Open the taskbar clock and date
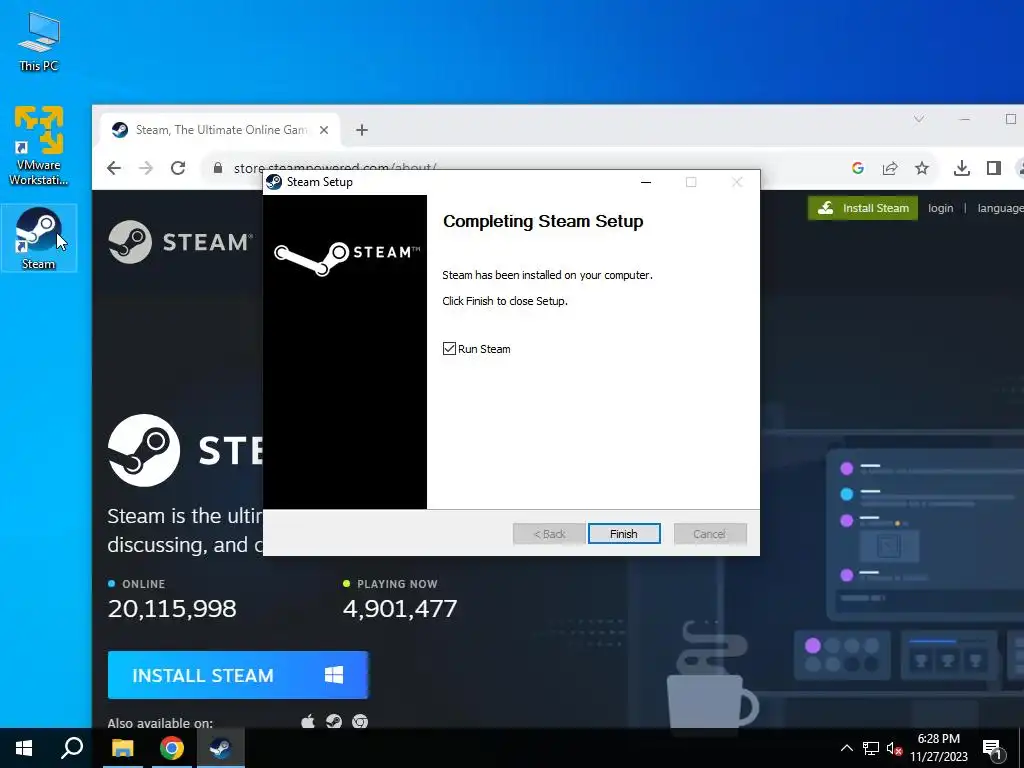 939,748
